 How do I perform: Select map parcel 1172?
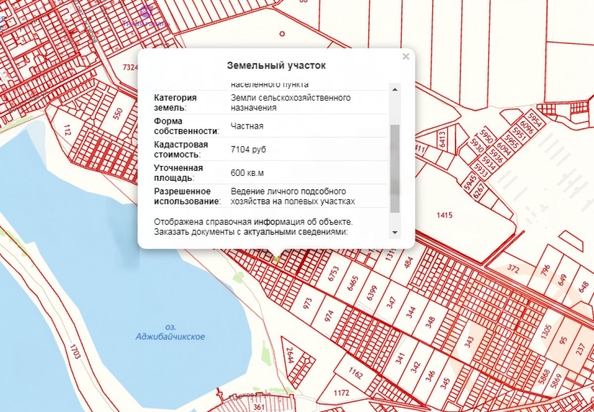341,393
